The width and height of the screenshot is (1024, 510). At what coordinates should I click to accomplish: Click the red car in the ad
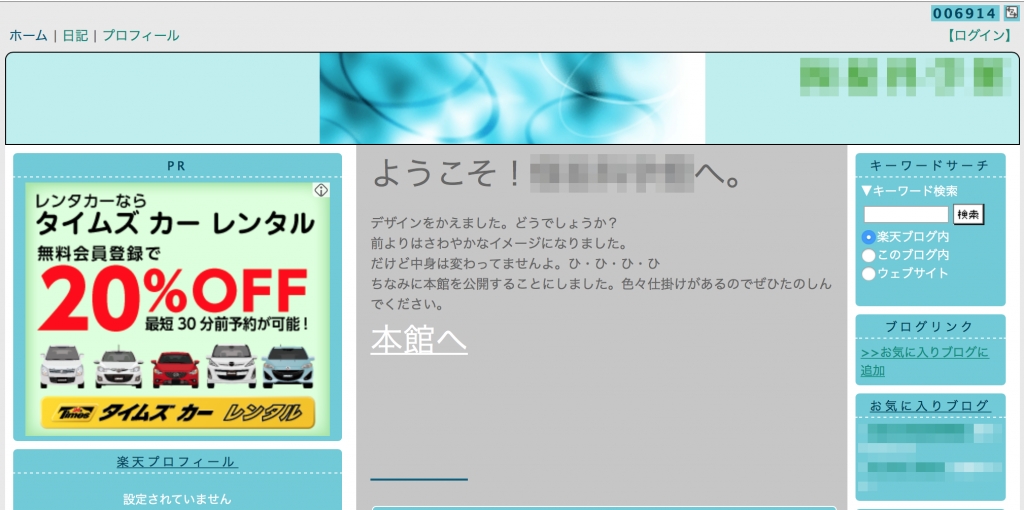tap(175, 369)
